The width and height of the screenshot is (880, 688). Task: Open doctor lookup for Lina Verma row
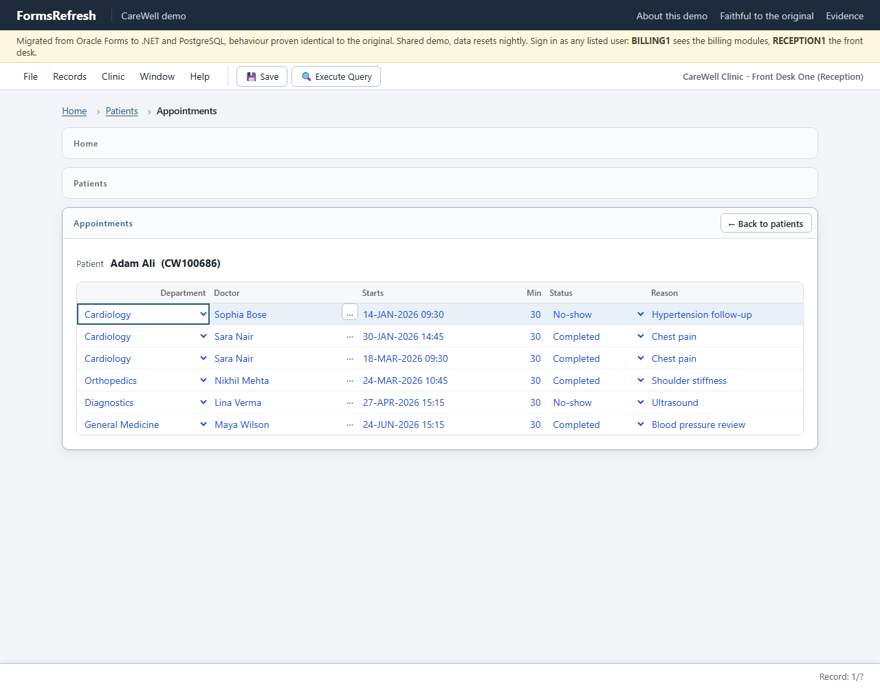tap(350, 403)
